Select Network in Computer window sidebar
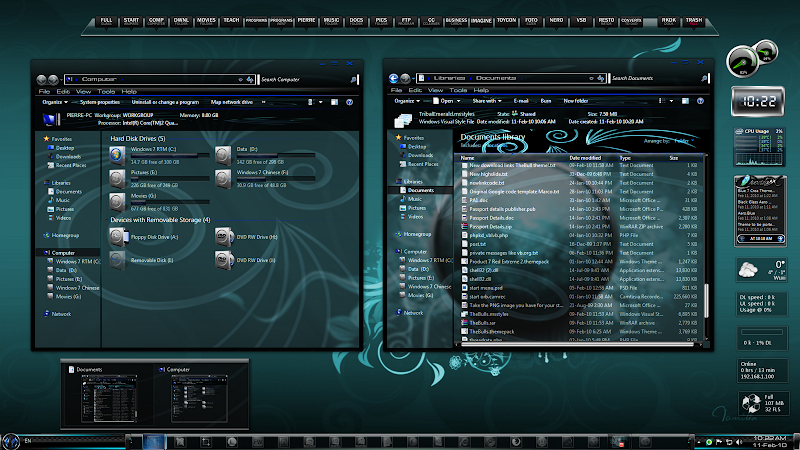800x450 pixels. tap(61, 314)
